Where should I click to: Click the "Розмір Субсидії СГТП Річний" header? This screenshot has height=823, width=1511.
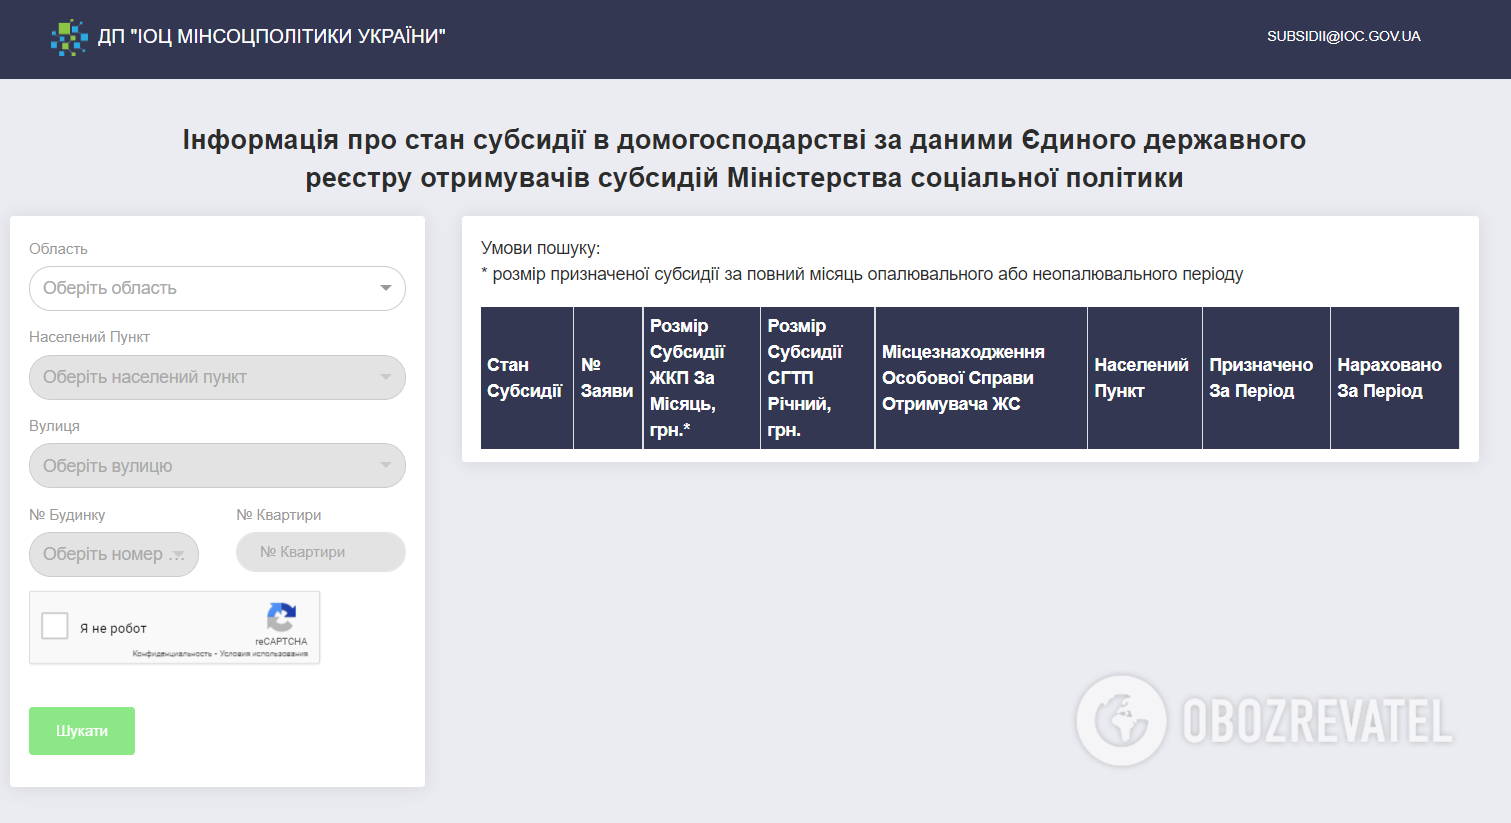tap(818, 378)
